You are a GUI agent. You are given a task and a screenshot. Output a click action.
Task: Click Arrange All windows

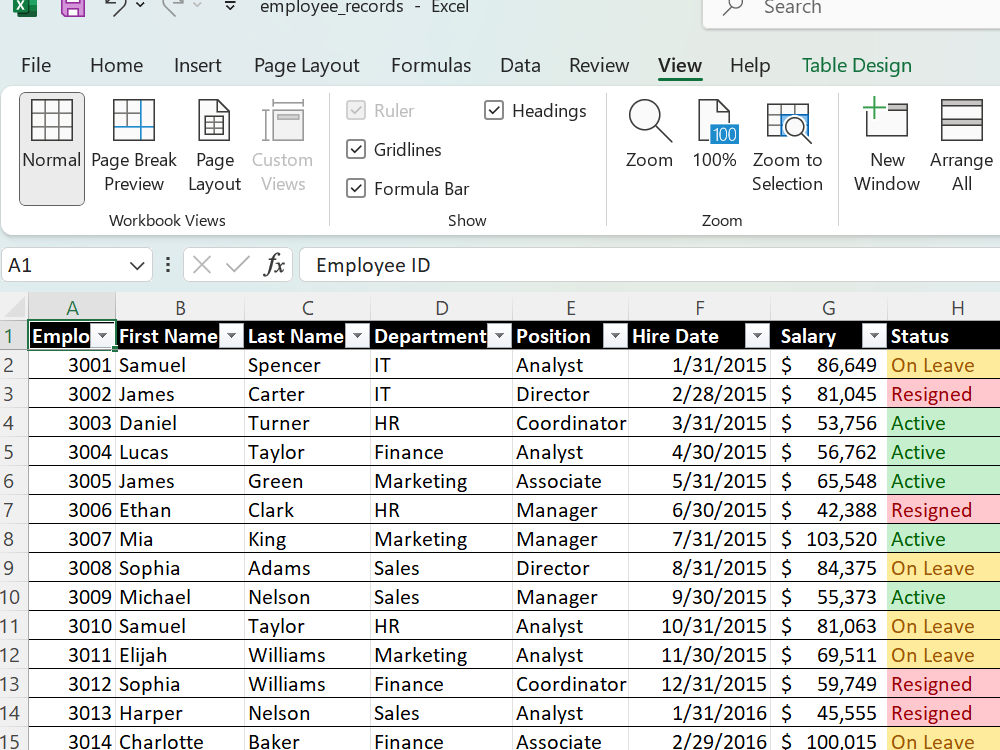(962, 146)
